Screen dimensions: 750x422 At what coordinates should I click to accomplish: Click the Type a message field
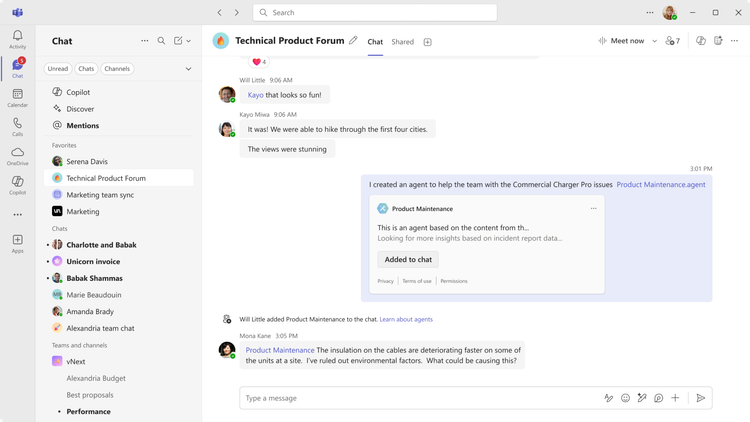point(420,398)
